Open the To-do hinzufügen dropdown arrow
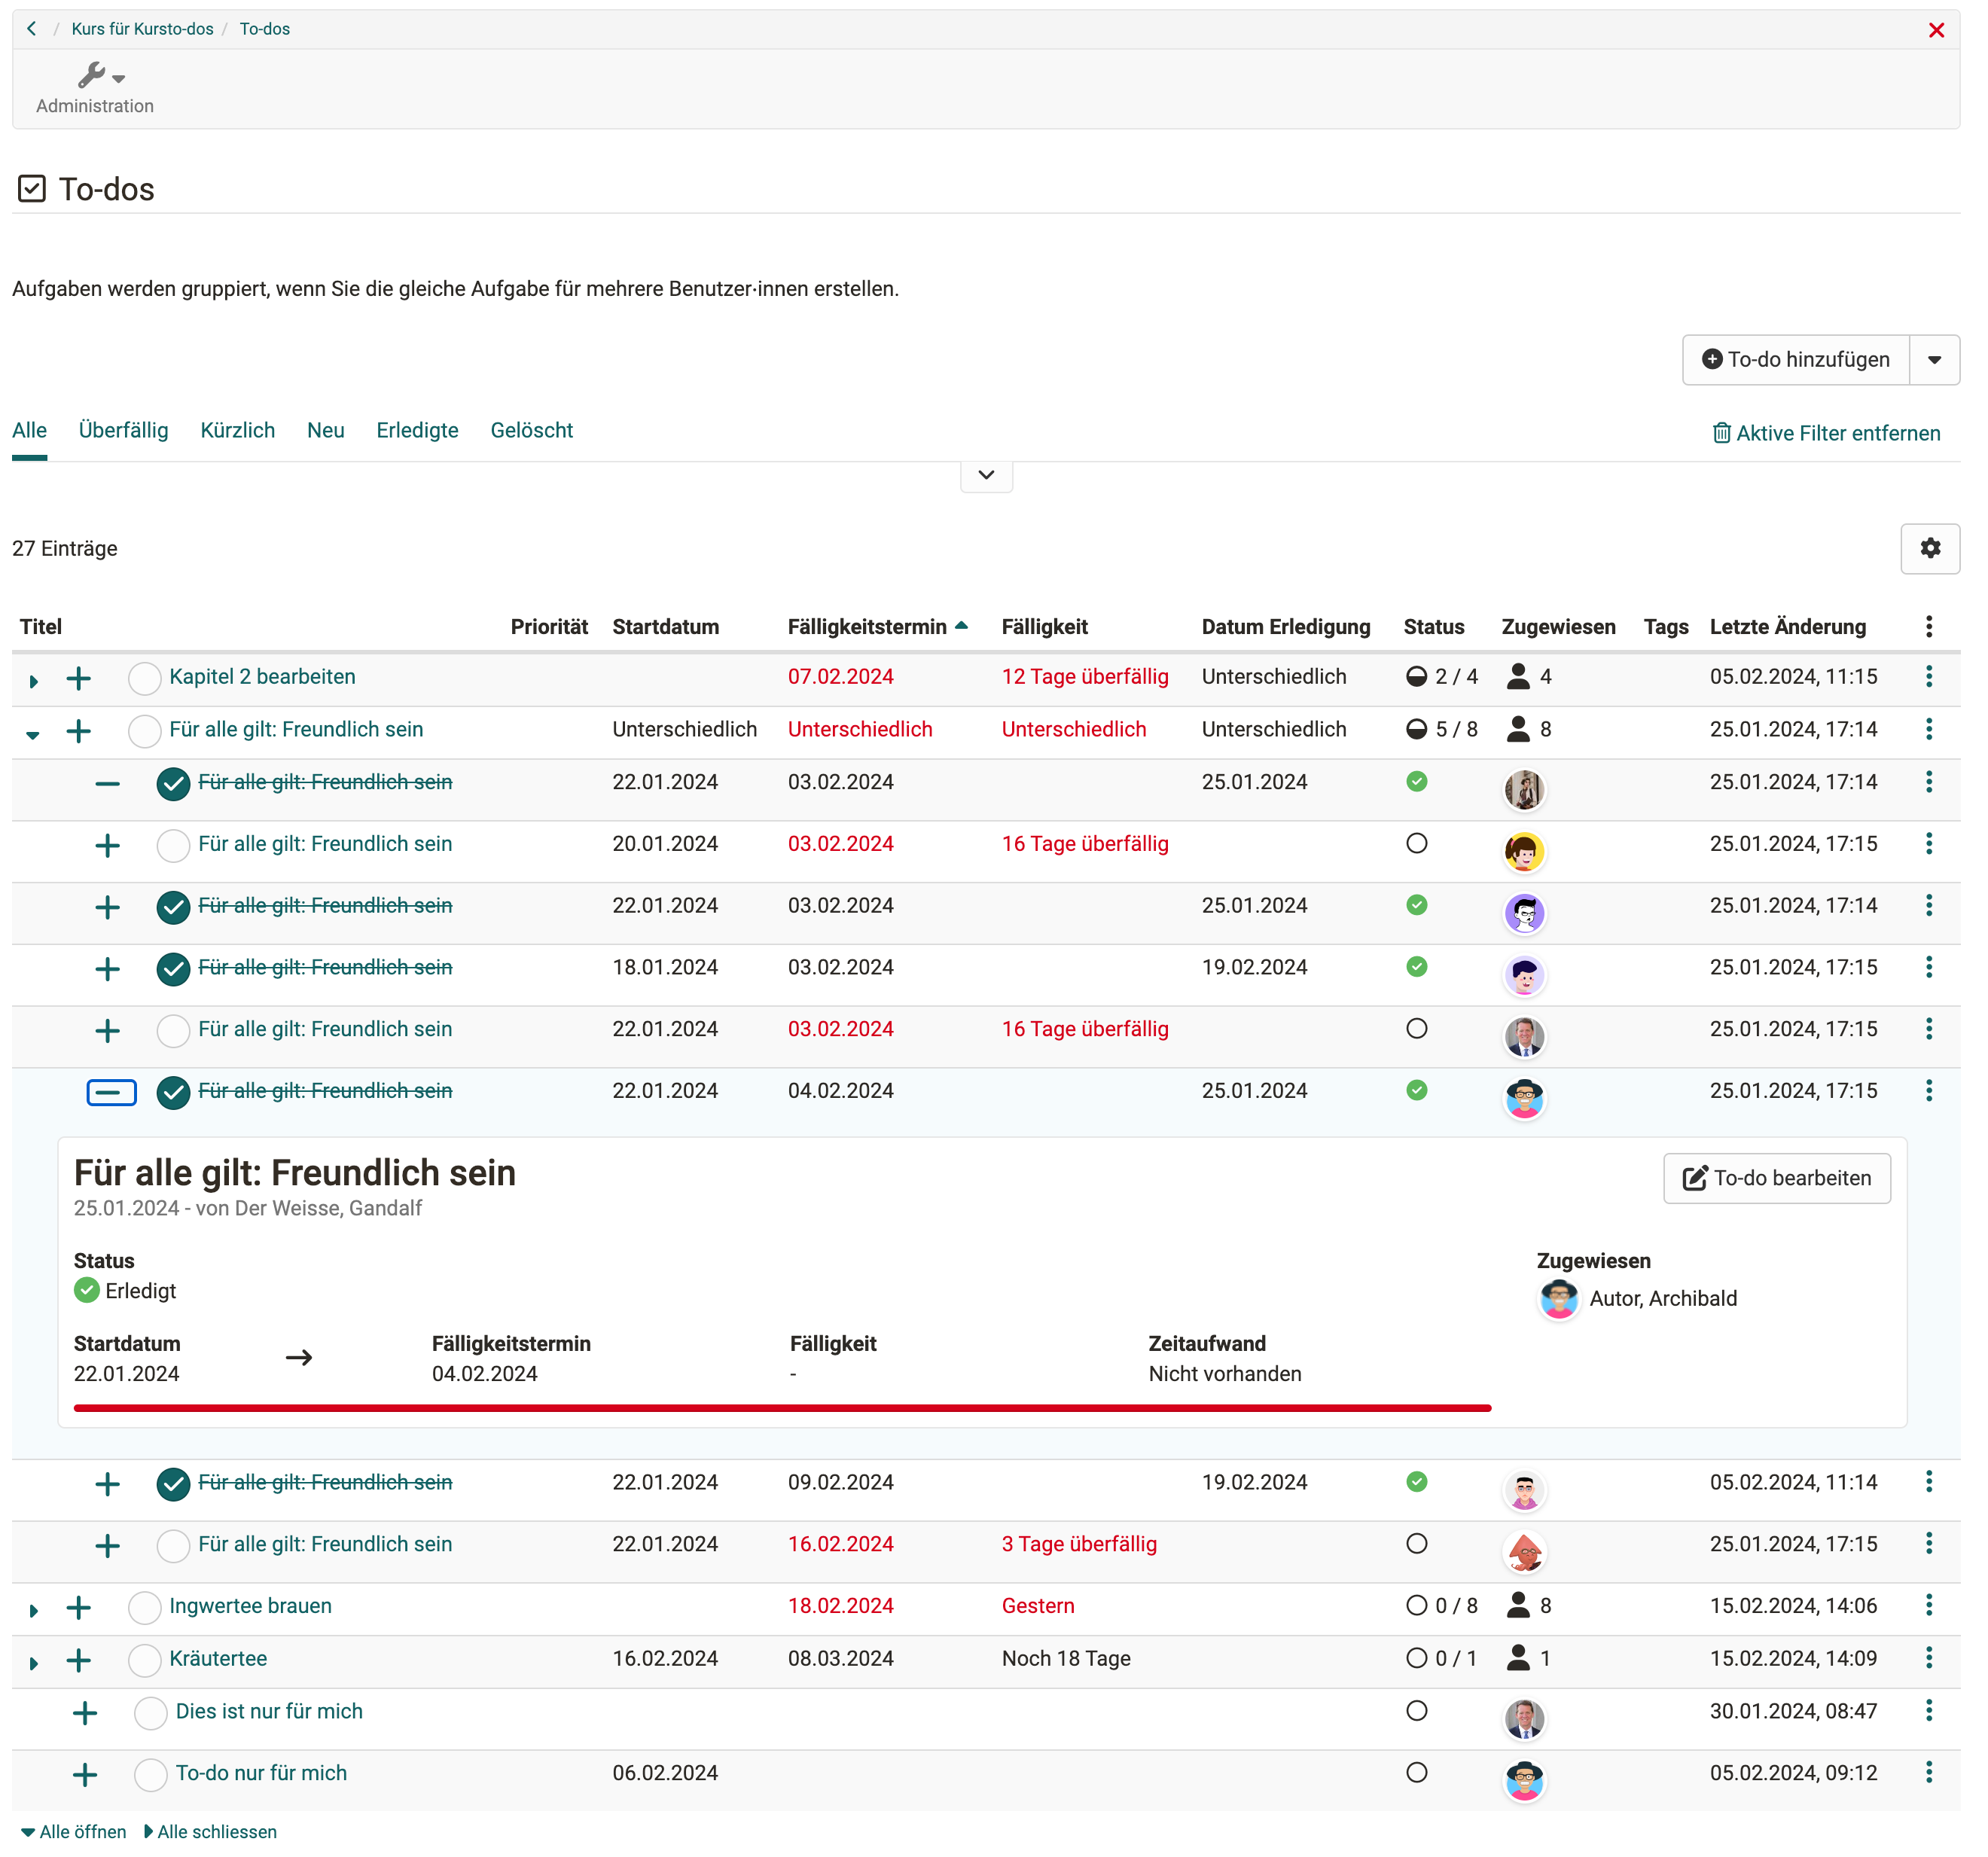This screenshot has width=1988, height=1857. [1934, 360]
